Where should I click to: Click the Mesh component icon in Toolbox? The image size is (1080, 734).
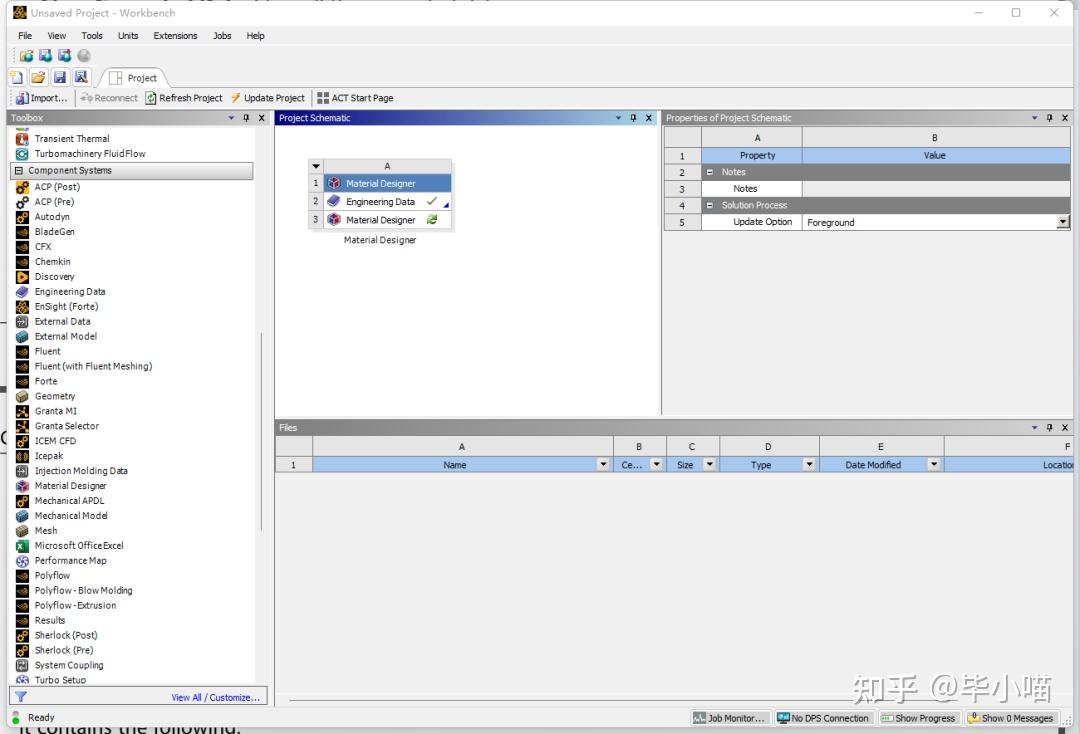(22, 531)
